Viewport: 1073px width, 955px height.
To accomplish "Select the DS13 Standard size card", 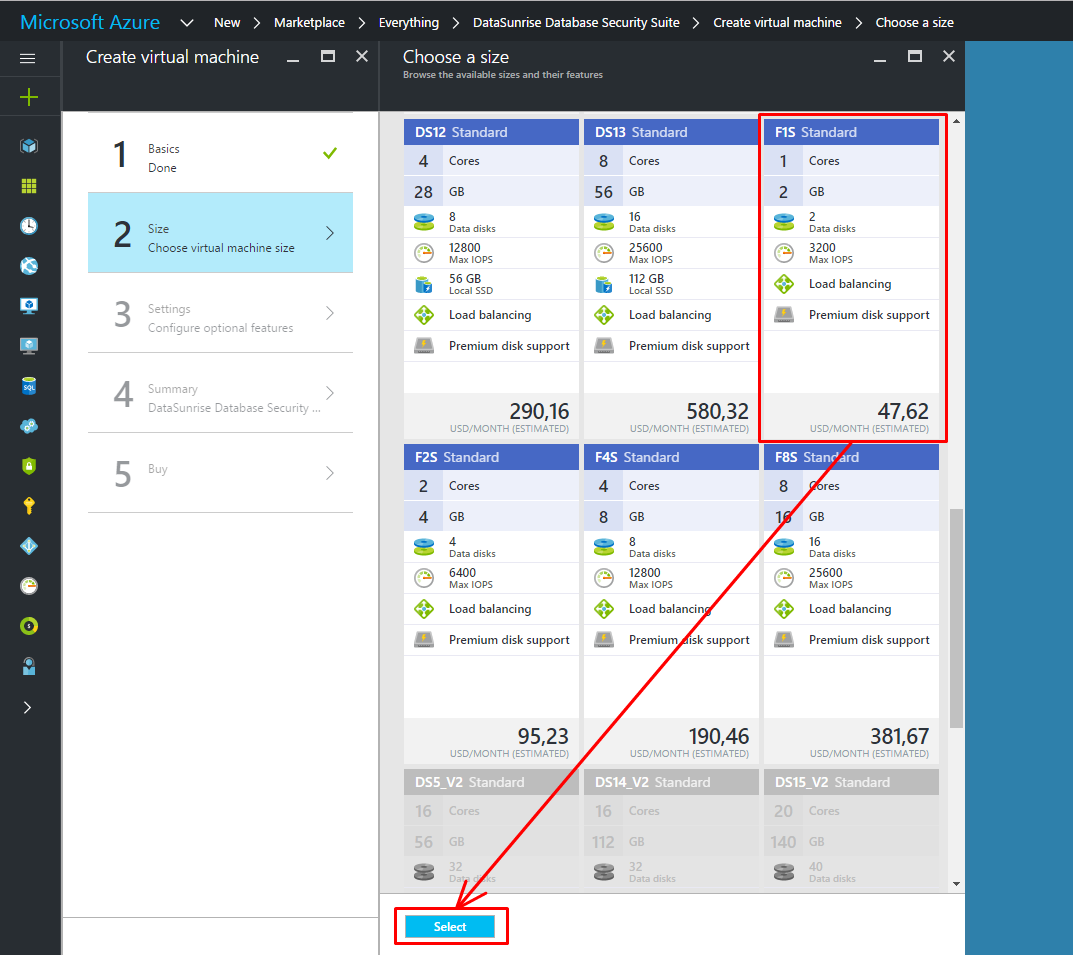I will pos(671,278).
